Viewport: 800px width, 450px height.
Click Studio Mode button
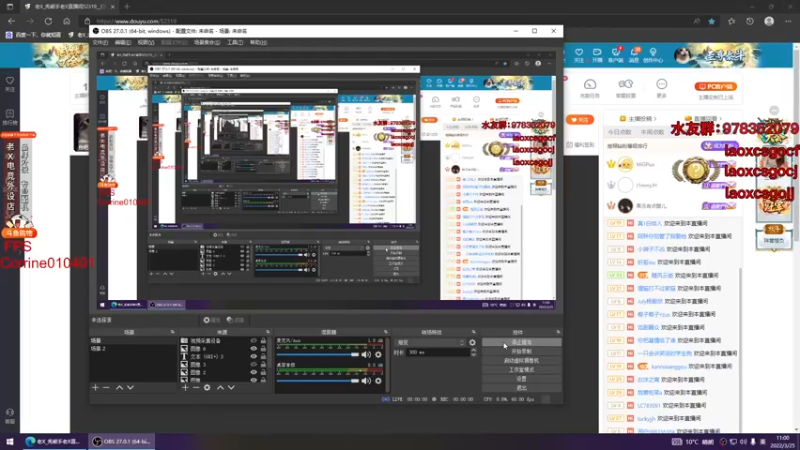[x=521, y=370]
